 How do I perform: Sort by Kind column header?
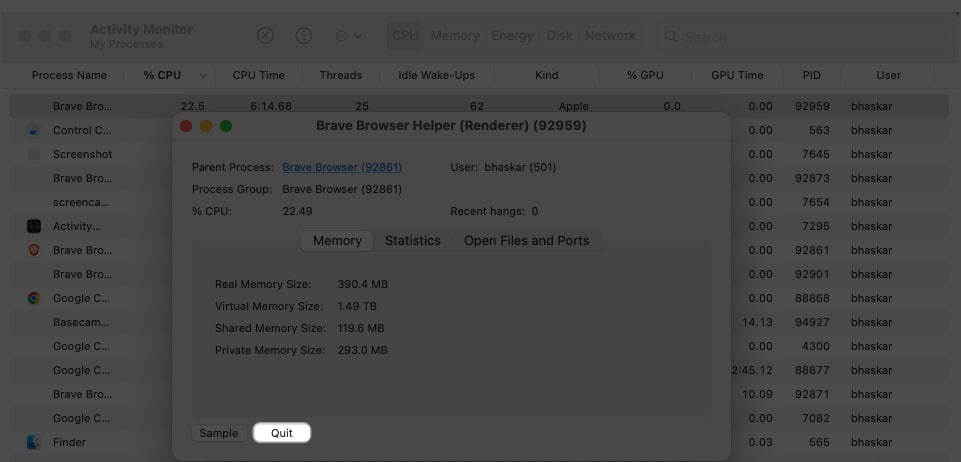547,75
